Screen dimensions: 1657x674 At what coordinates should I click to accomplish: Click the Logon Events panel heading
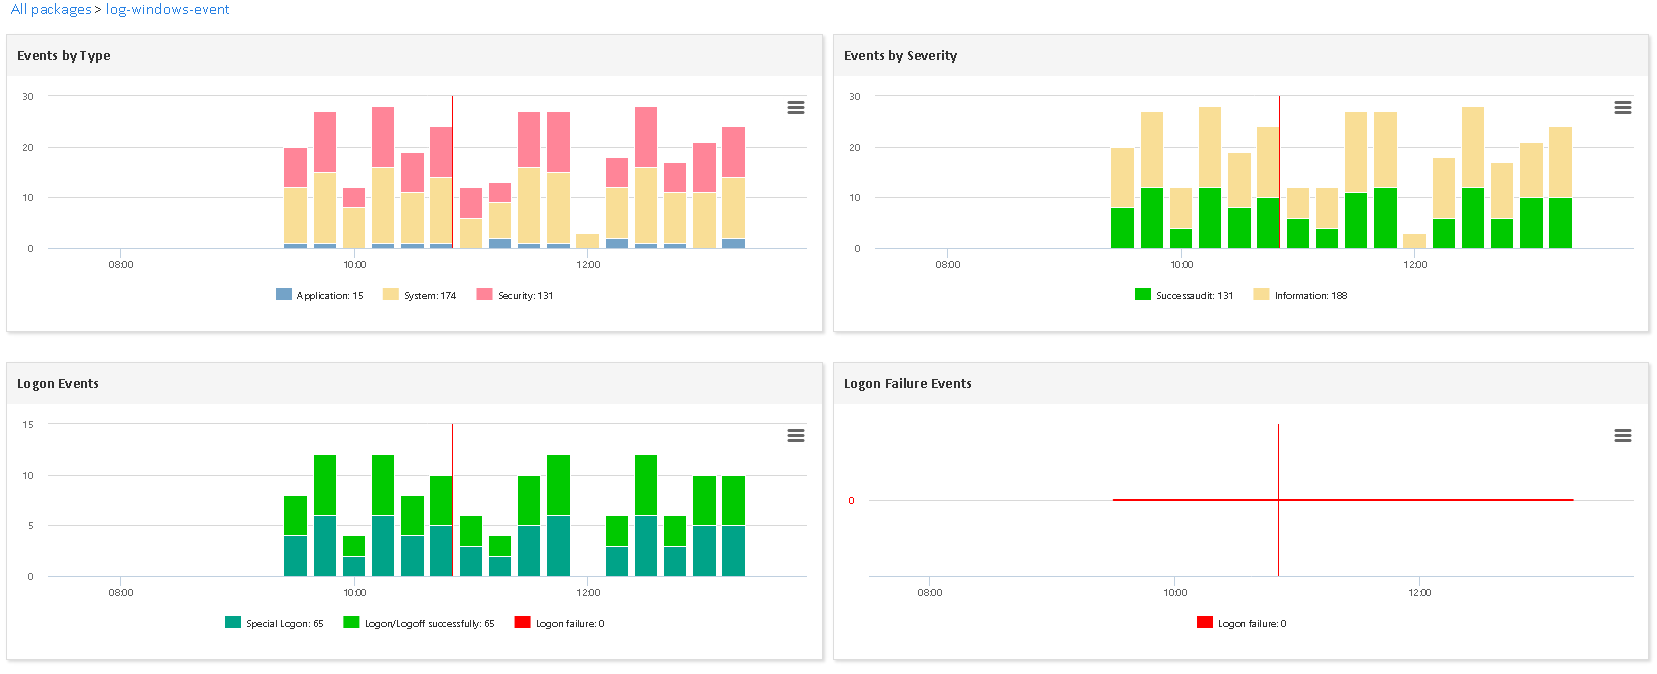point(58,384)
